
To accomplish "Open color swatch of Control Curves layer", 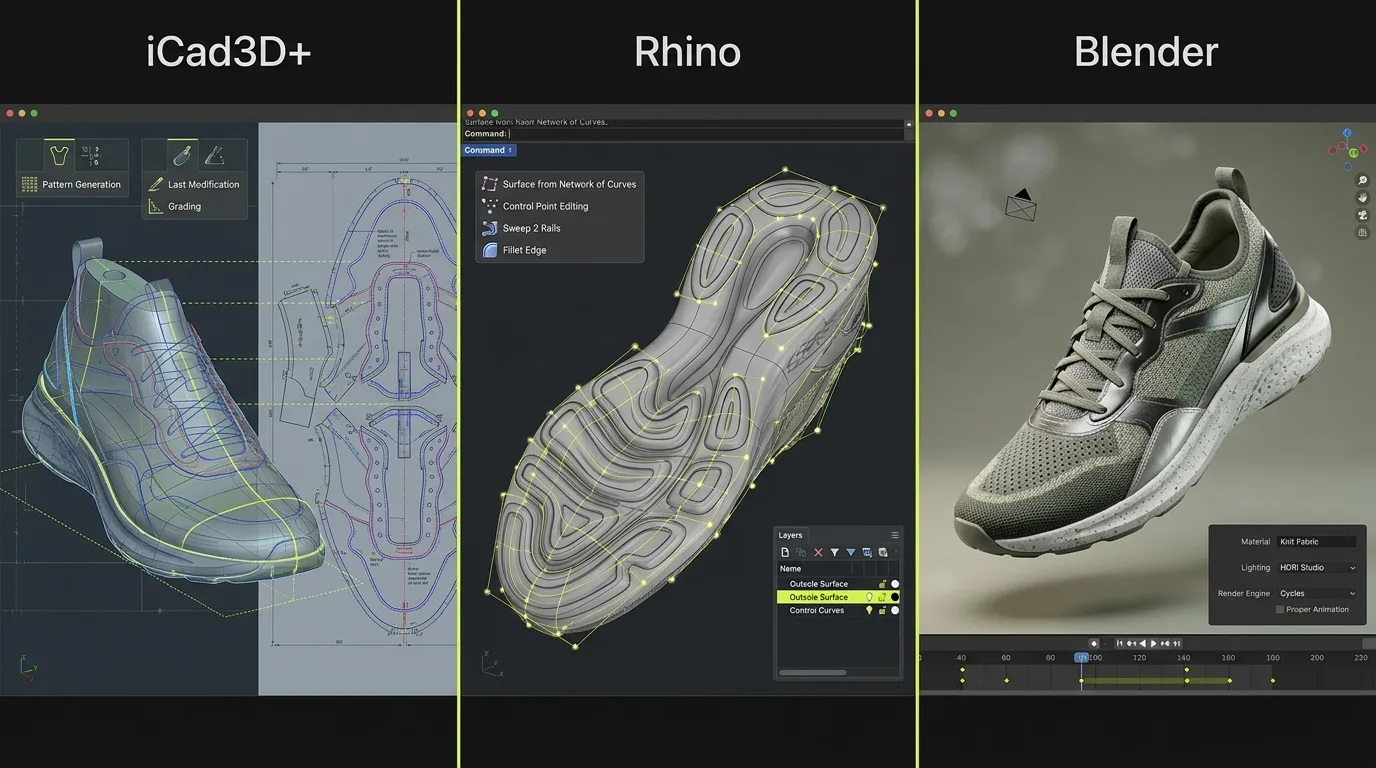I will click(895, 610).
